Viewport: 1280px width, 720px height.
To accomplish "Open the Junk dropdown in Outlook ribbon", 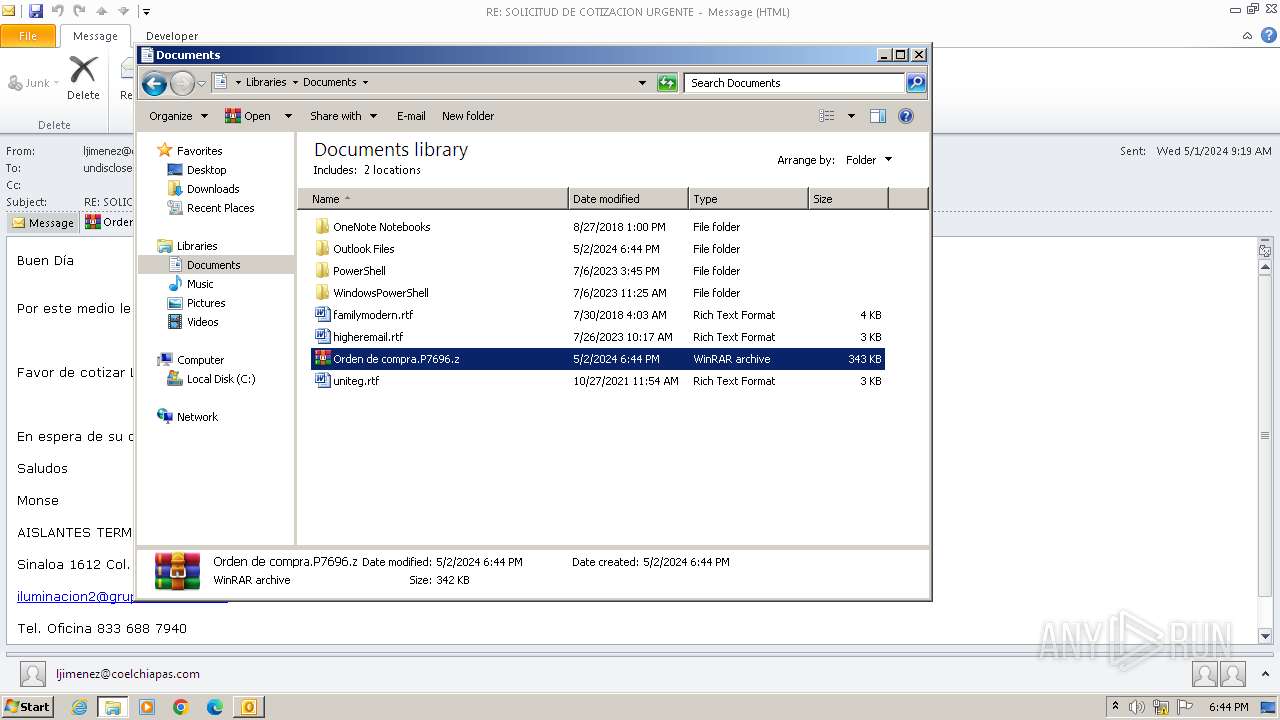I will click(x=34, y=83).
